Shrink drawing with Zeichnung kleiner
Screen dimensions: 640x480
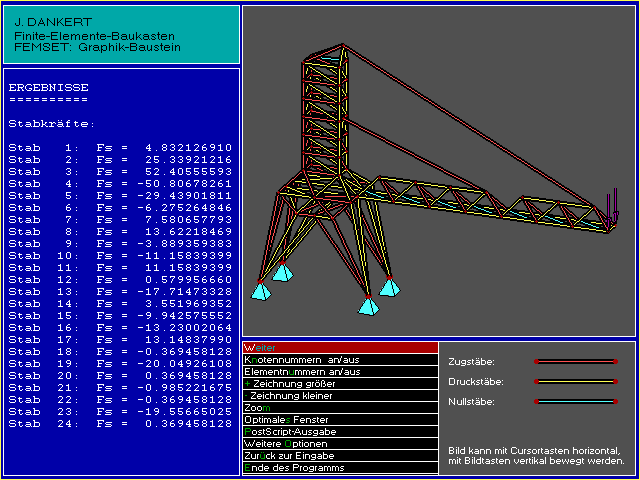[x=340, y=396]
